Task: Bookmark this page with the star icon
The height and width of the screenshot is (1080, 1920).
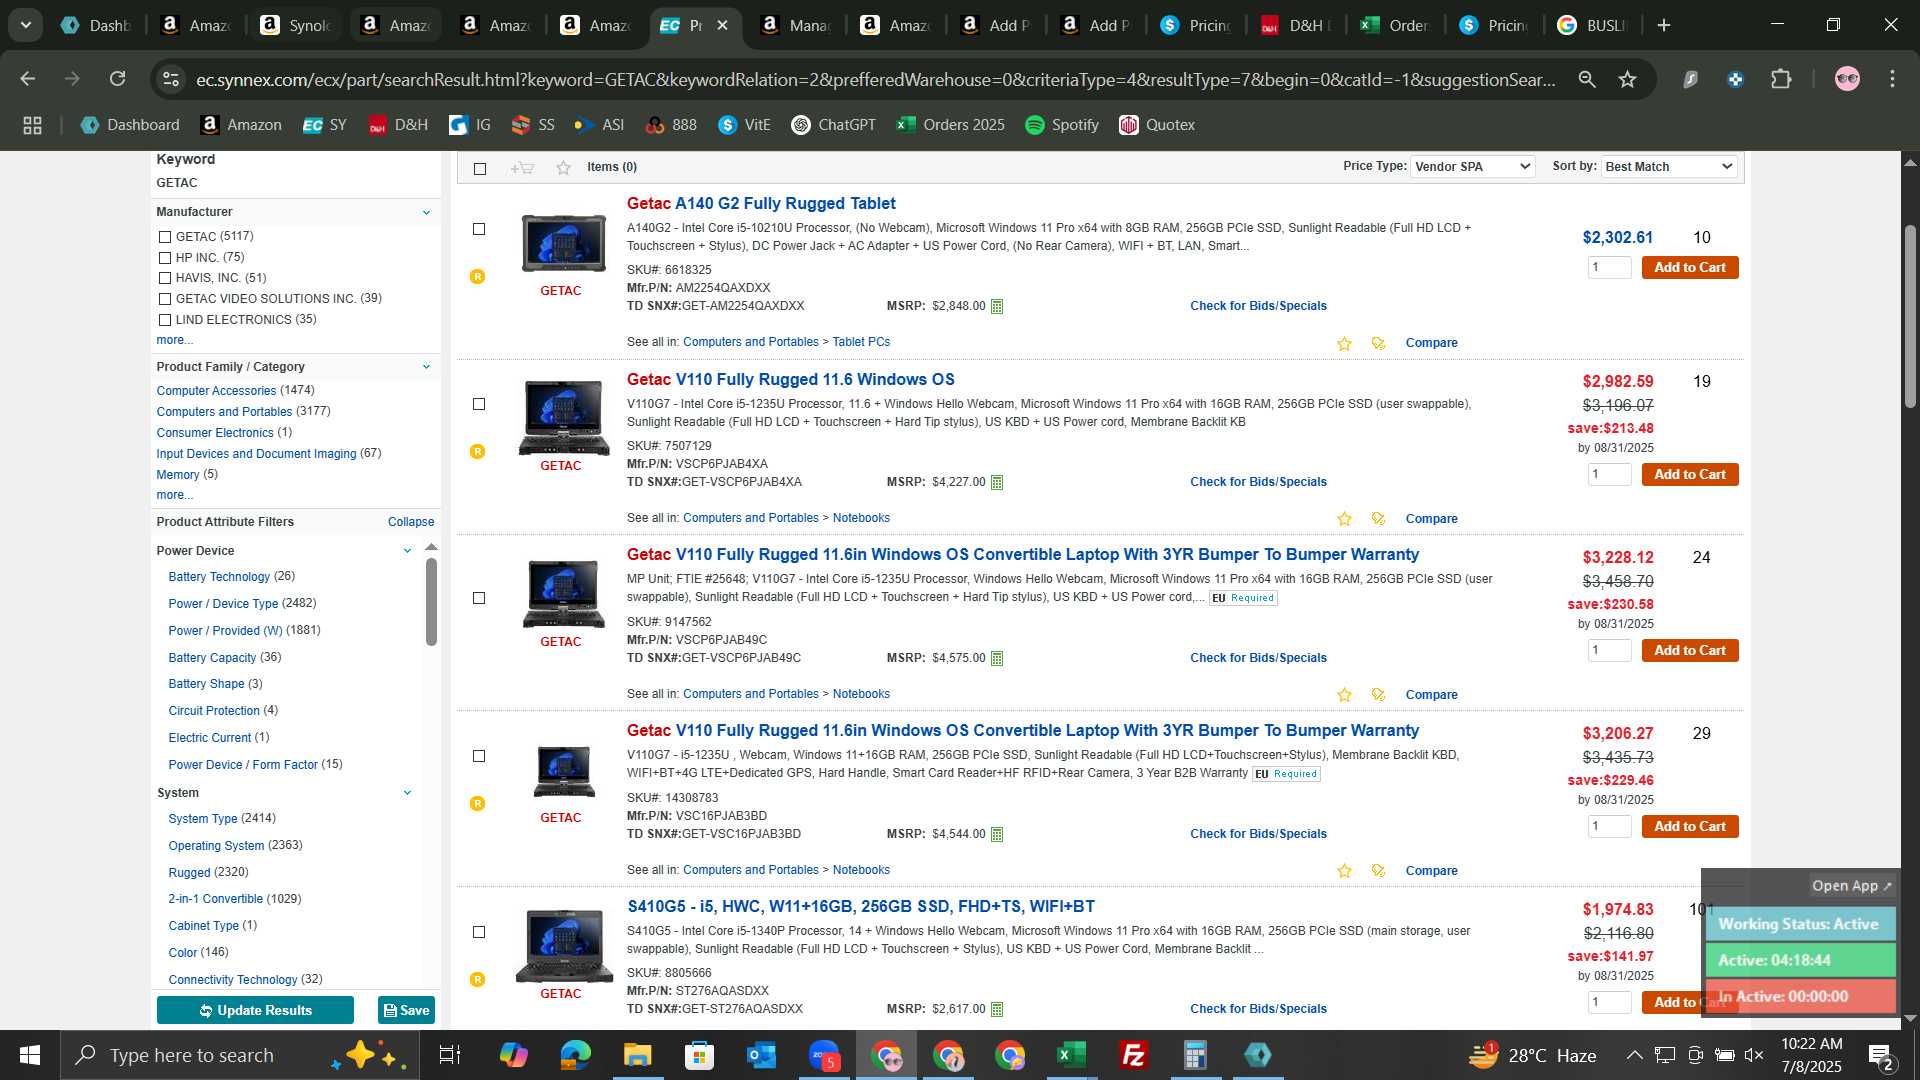Action: pos(1628,79)
